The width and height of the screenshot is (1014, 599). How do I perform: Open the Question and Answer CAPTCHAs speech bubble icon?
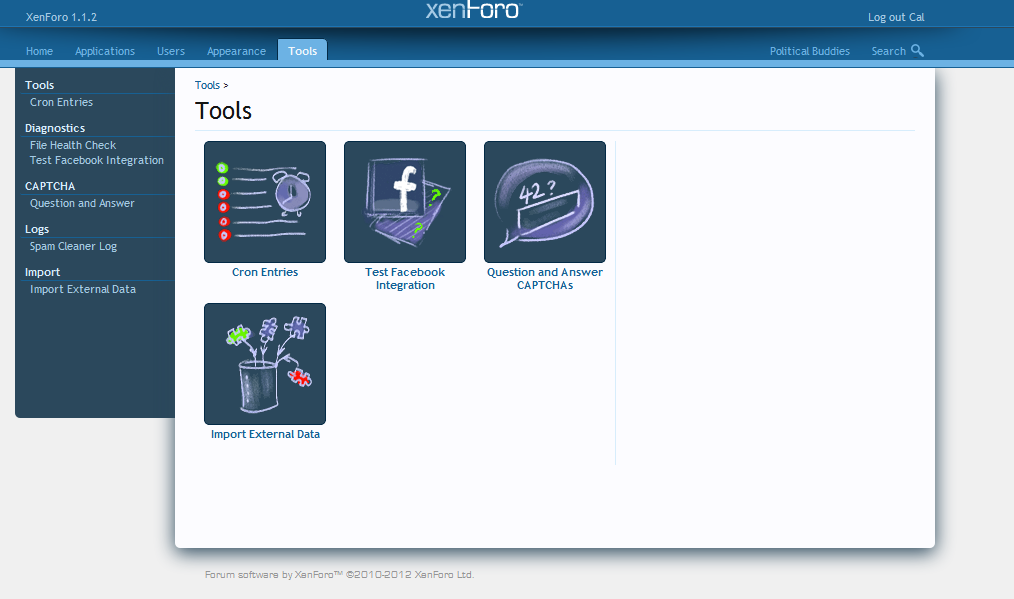(545, 202)
